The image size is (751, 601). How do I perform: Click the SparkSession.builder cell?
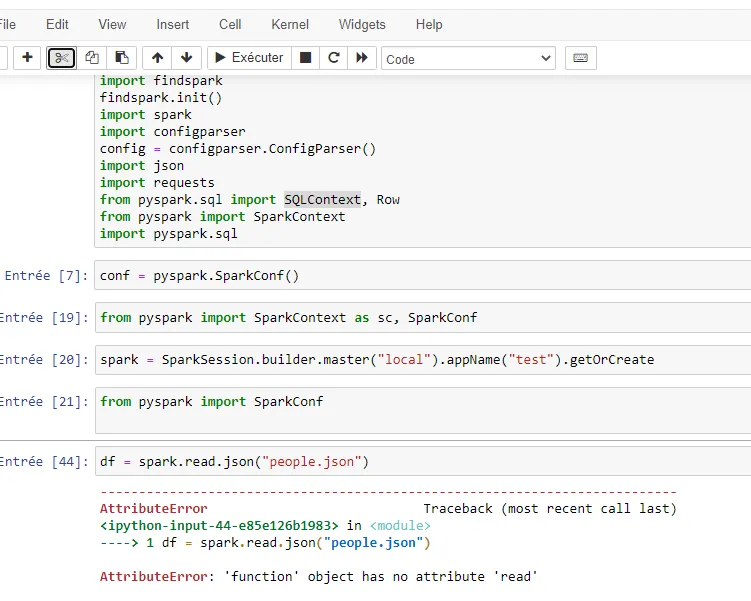click(422, 360)
